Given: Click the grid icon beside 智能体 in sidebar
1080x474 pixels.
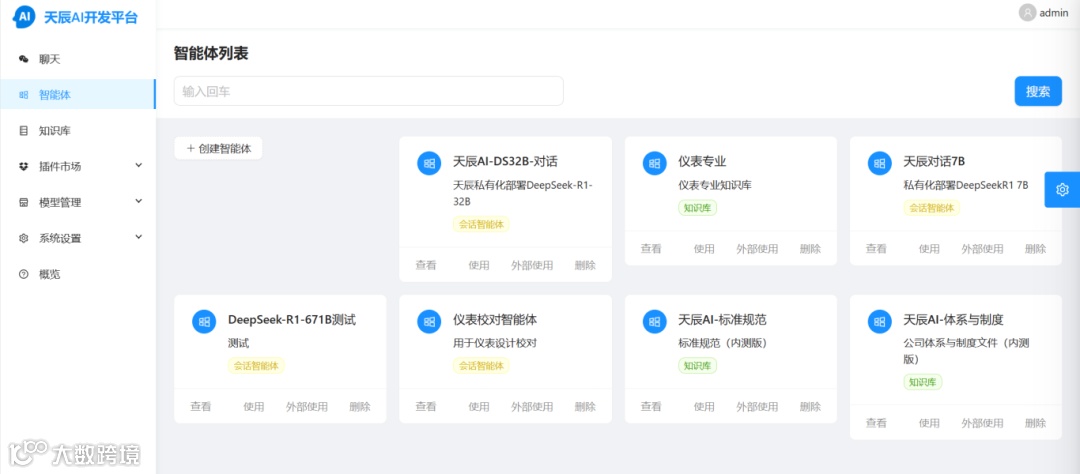Looking at the screenshot, I should (23, 95).
